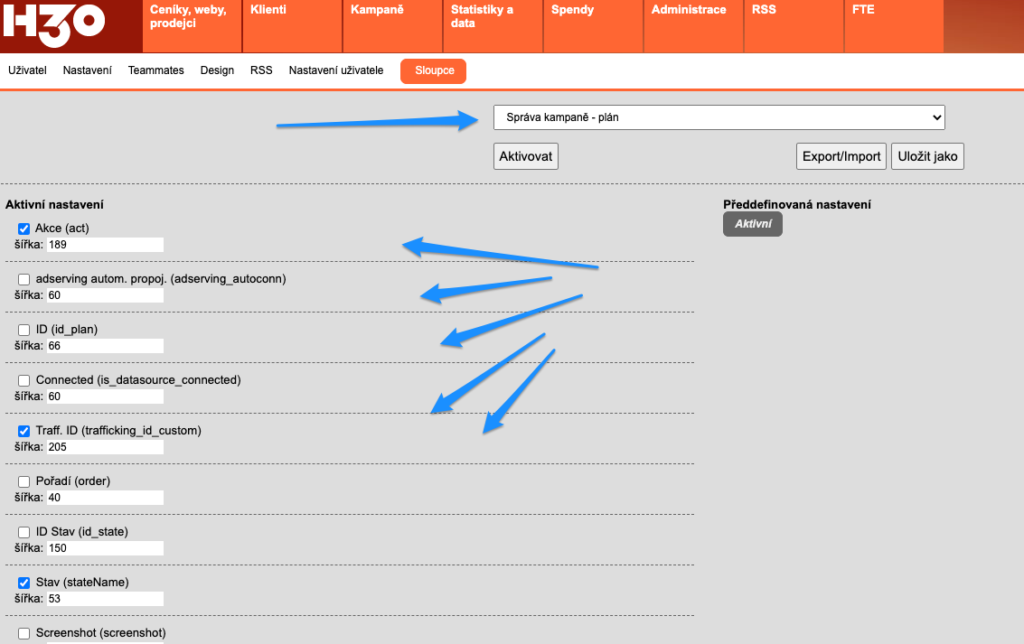Open the Kampaně menu

coord(376,10)
